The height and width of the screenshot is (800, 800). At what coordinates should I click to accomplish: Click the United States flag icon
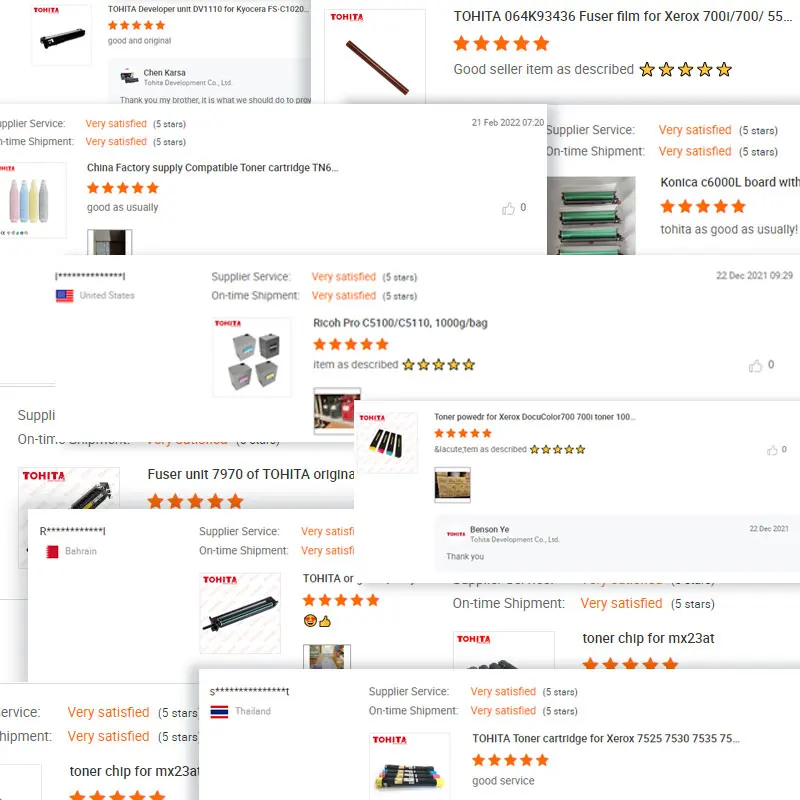[x=65, y=295]
